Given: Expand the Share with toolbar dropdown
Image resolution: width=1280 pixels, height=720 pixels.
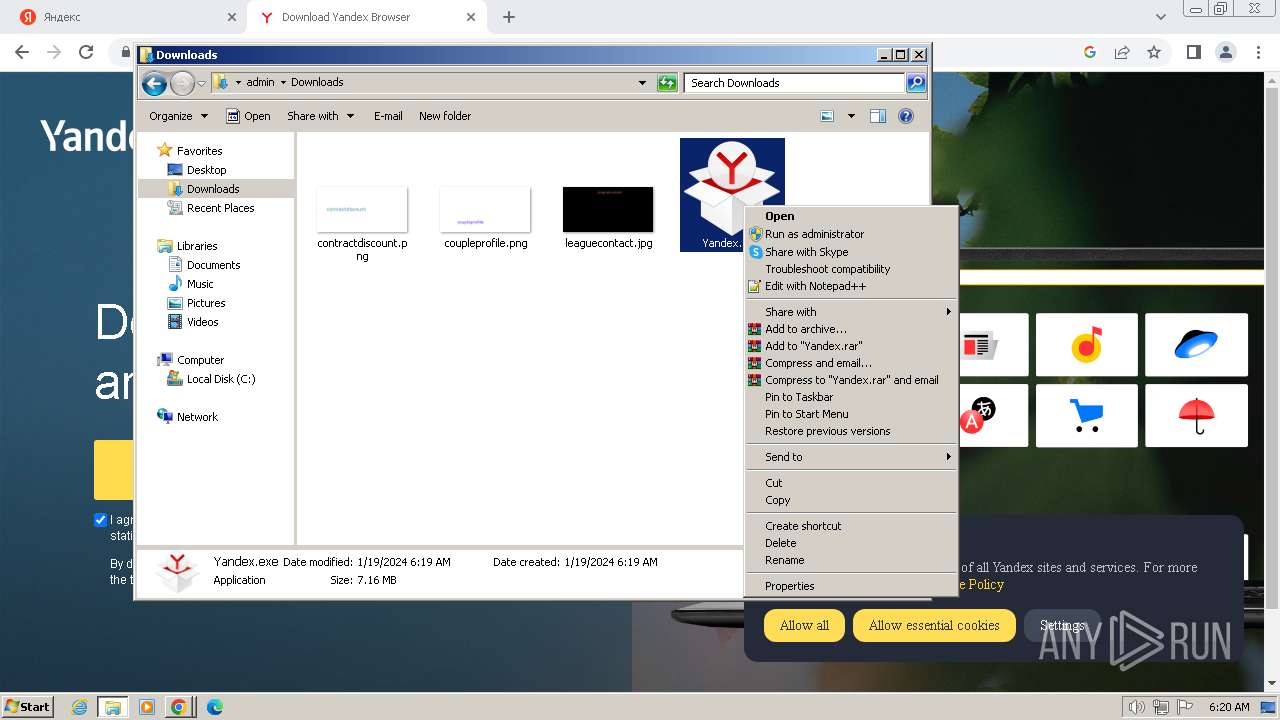Looking at the screenshot, I should click(320, 116).
